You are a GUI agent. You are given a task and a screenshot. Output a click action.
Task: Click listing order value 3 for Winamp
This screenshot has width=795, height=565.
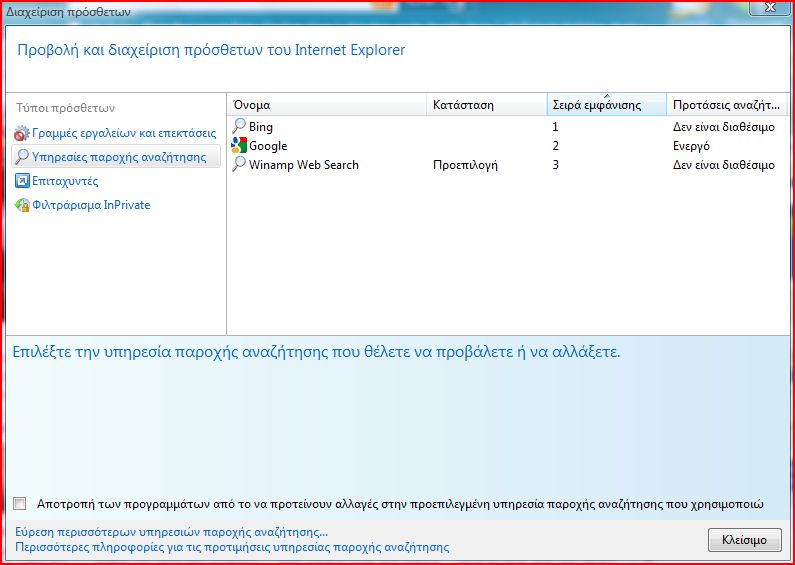[556, 165]
